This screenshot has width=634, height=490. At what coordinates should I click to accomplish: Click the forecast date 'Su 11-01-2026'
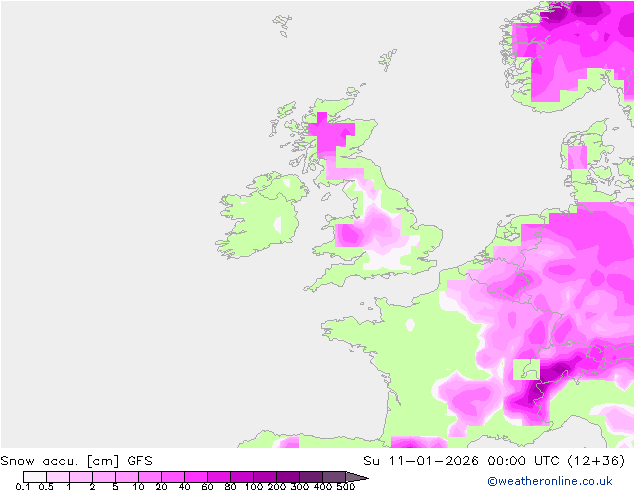421,460
